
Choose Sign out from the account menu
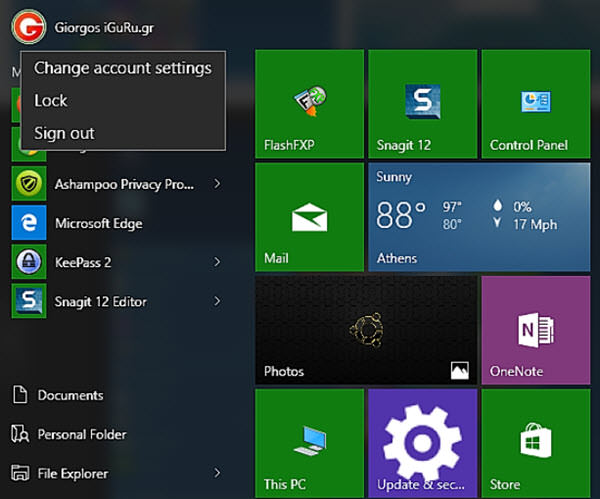pyautogui.click(x=123, y=133)
